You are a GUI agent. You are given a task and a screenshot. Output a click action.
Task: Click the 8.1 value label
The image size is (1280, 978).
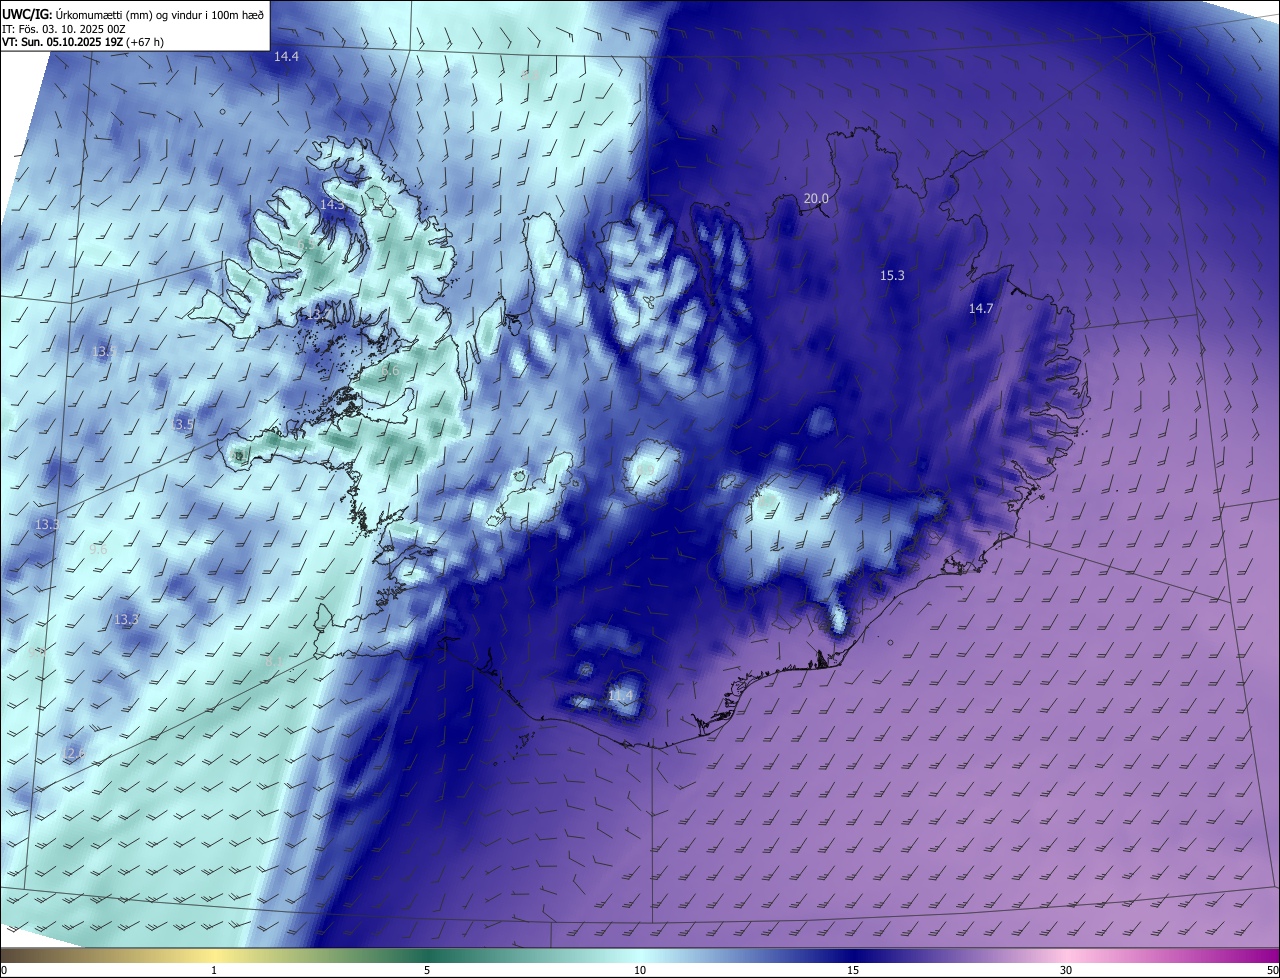pyautogui.click(x=273, y=662)
